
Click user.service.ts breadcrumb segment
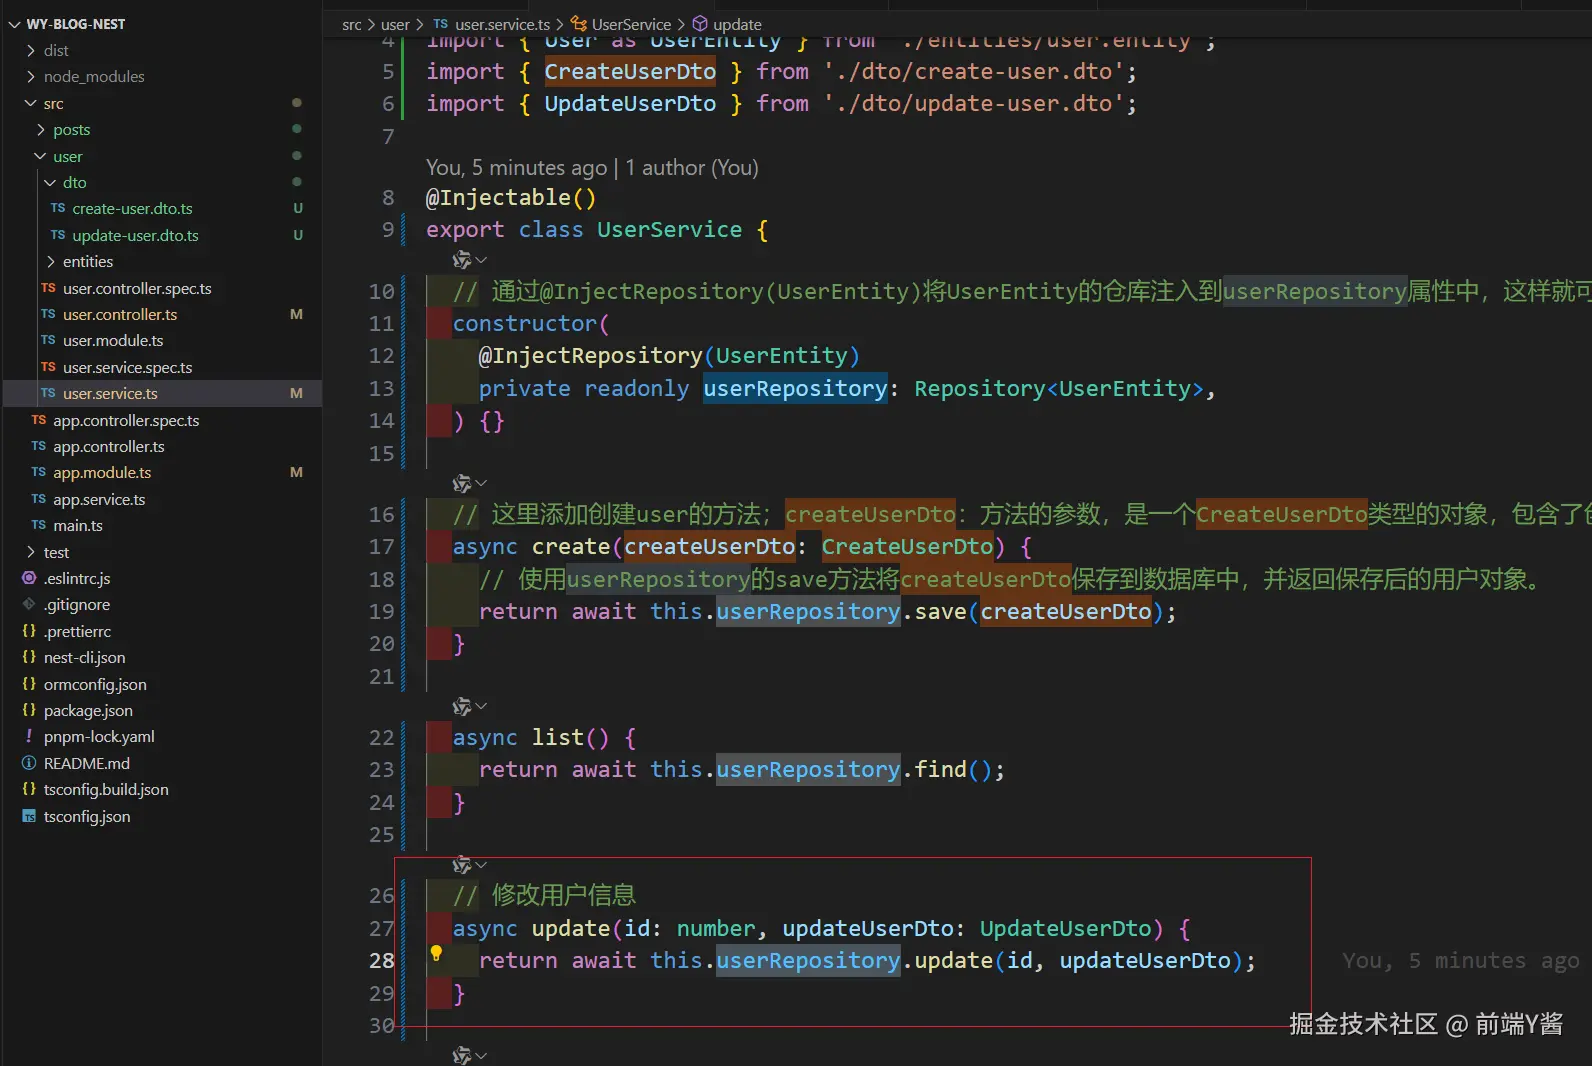tap(502, 24)
